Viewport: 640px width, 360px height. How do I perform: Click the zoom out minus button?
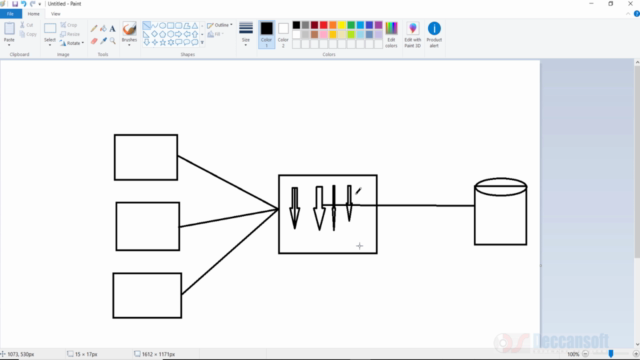pyautogui.click(x=585, y=354)
